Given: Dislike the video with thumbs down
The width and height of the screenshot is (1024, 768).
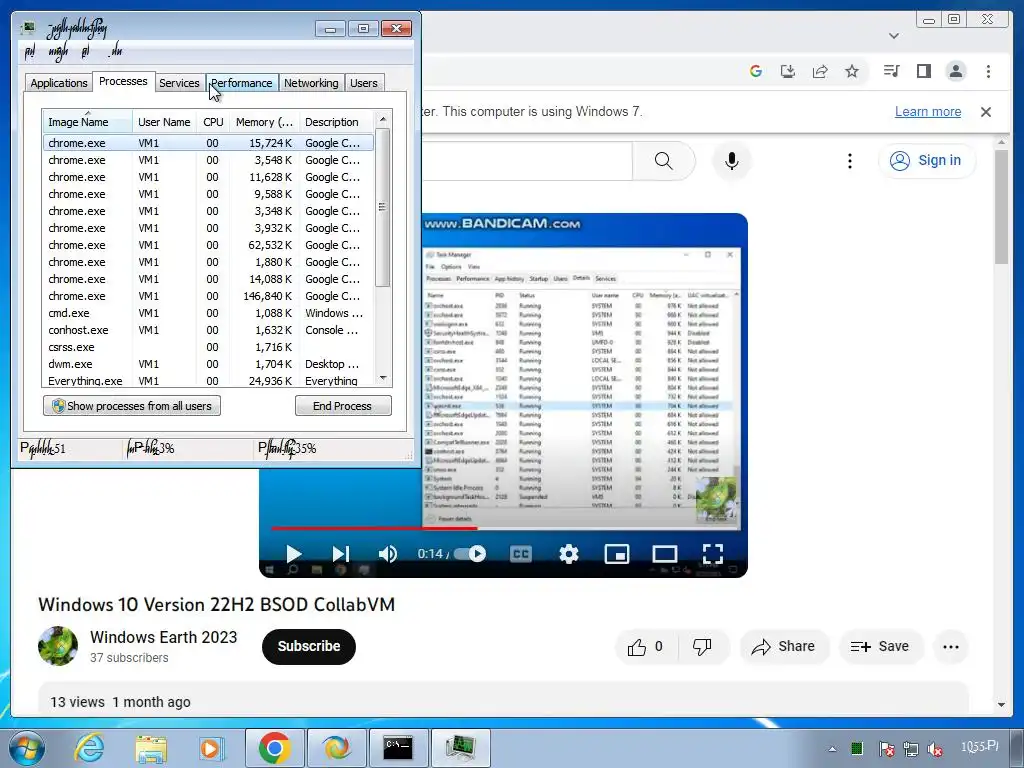Looking at the screenshot, I should click(702, 647).
